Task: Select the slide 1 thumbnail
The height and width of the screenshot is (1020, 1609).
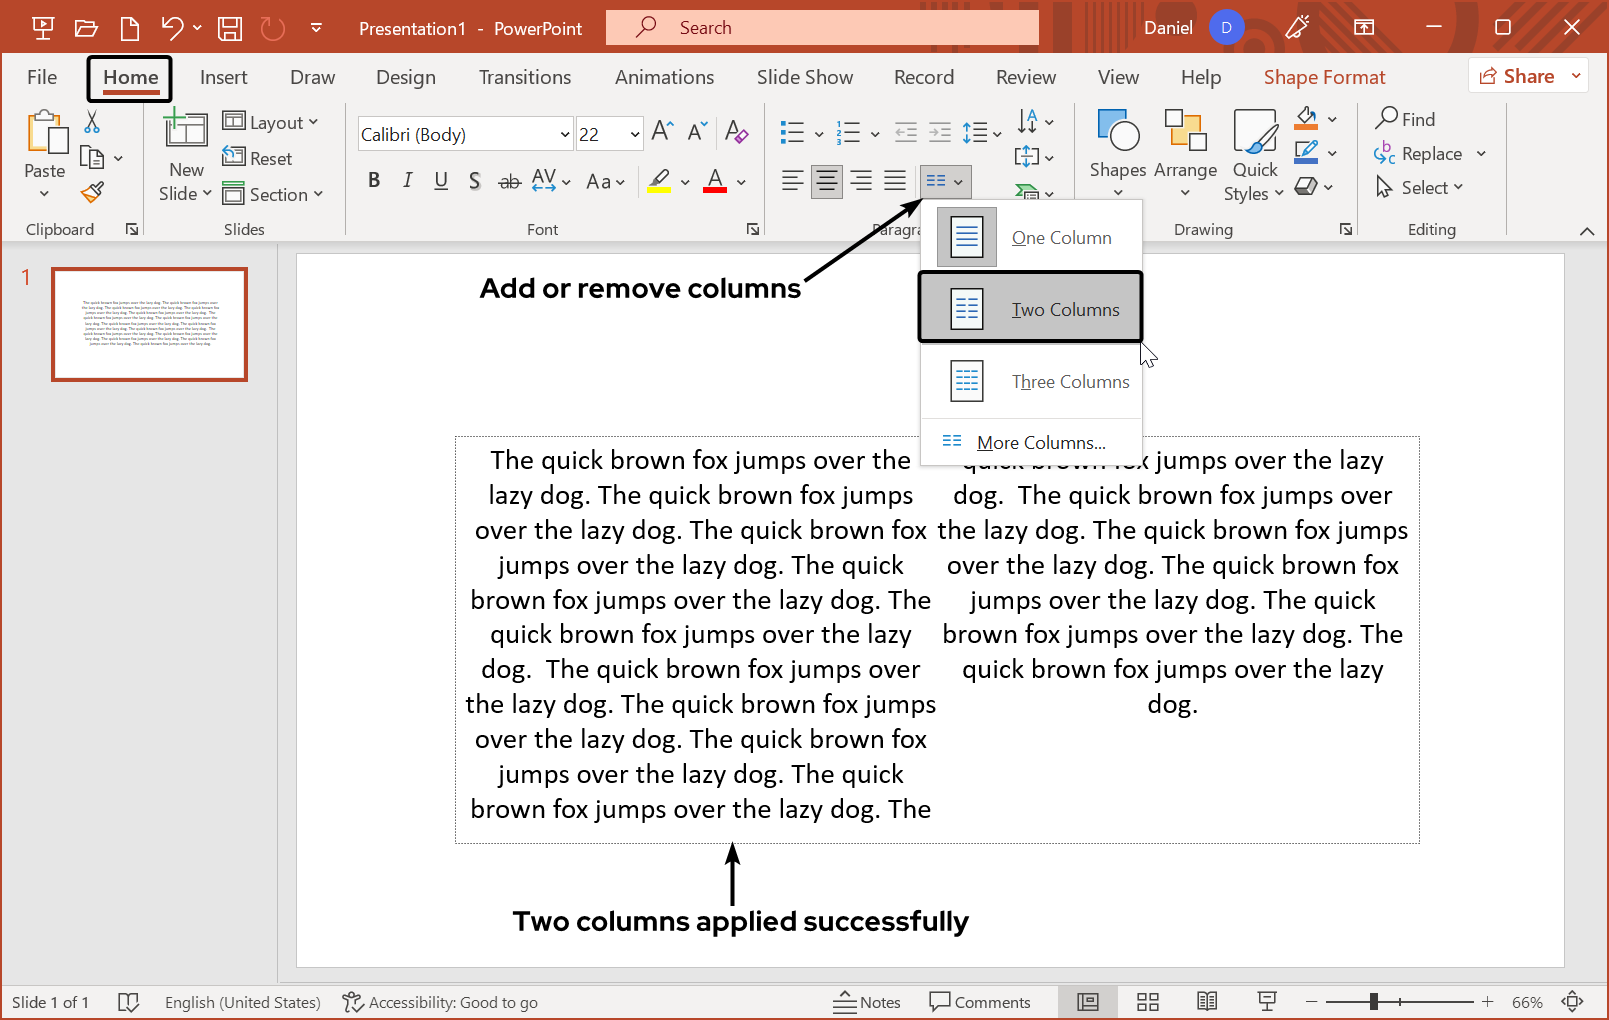Action: (150, 324)
